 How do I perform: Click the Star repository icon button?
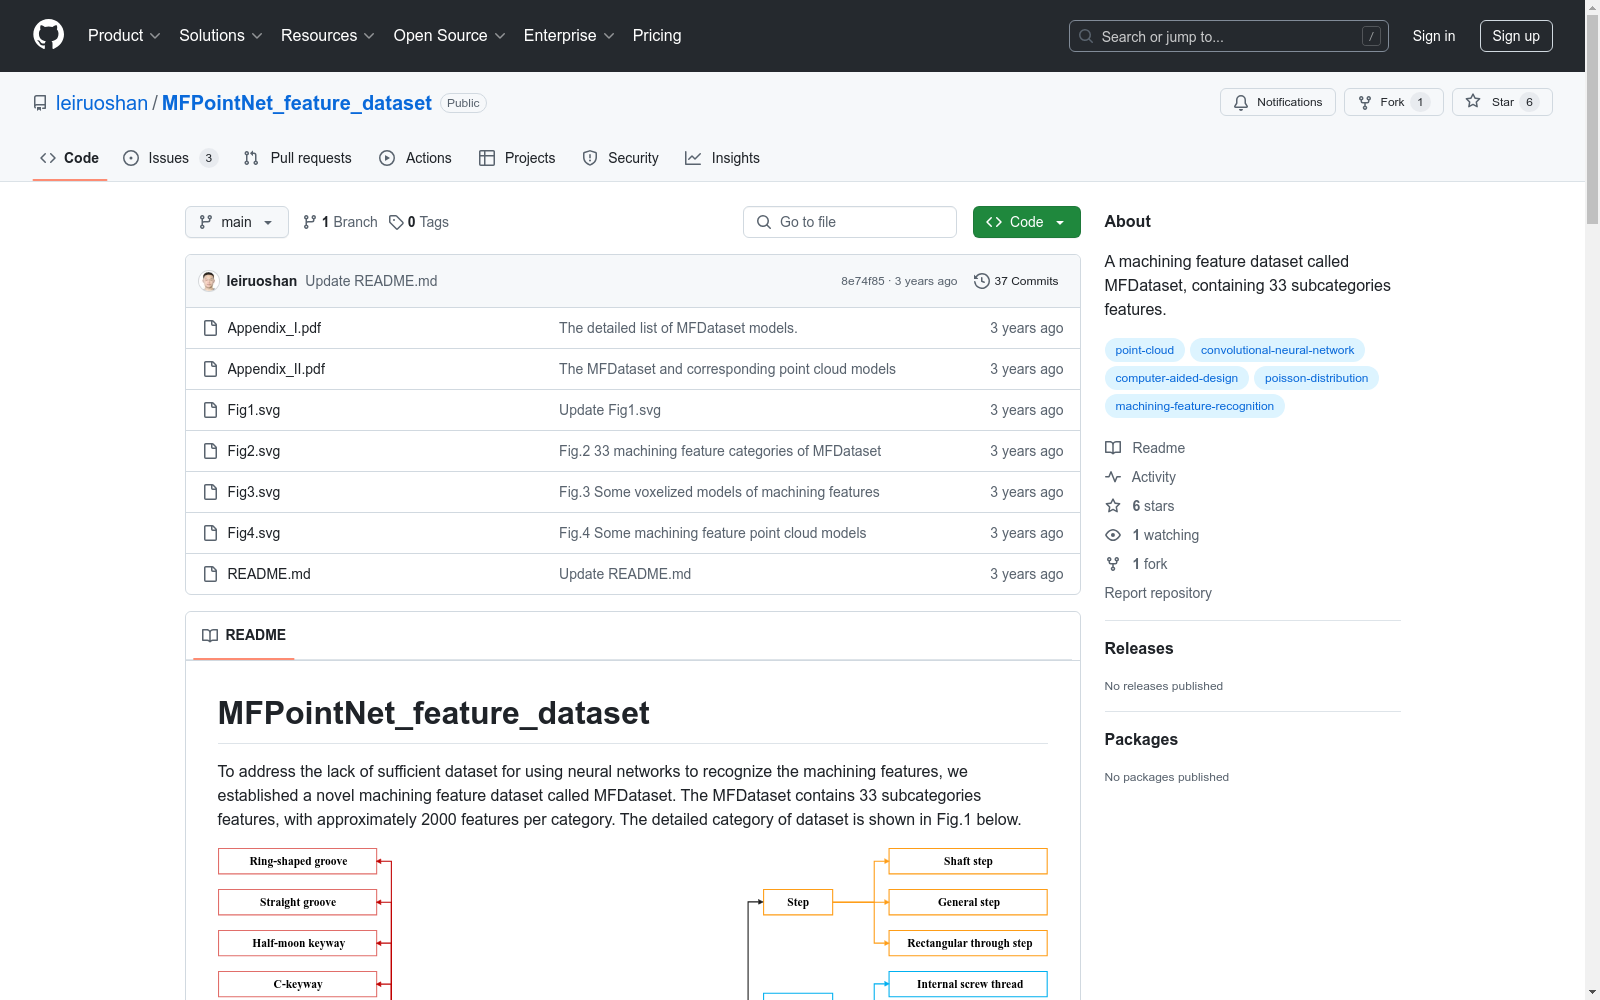[x=1473, y=102]
